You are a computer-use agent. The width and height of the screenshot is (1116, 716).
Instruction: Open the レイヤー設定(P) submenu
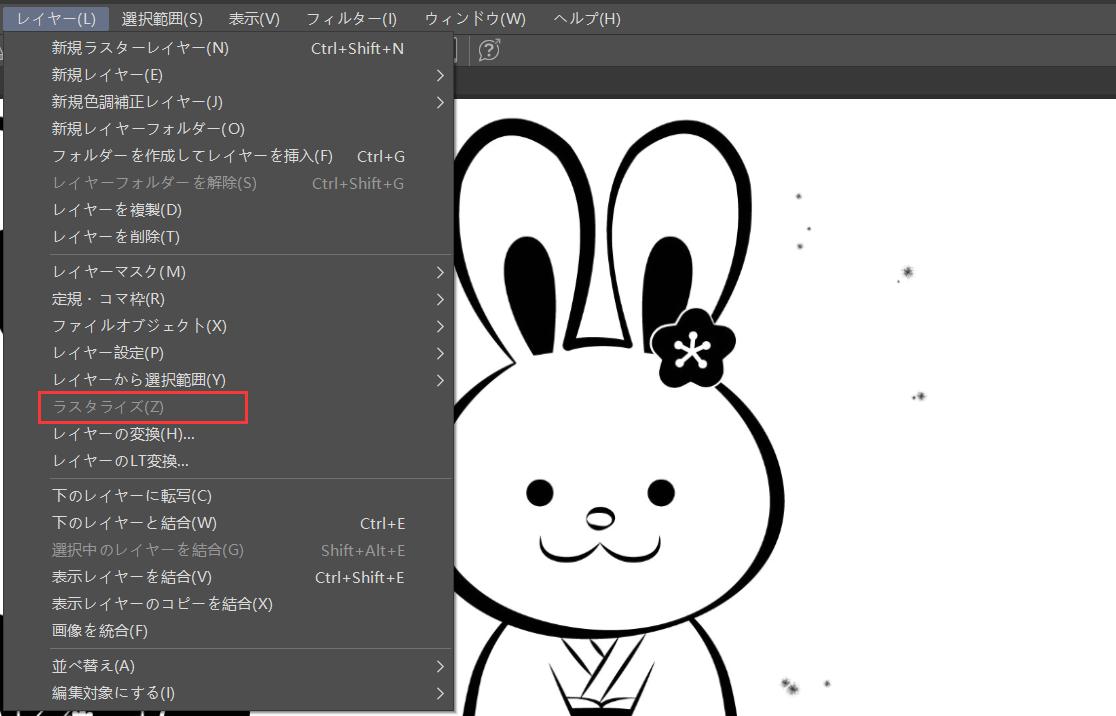pyautogui.click(x=108, y=353)
